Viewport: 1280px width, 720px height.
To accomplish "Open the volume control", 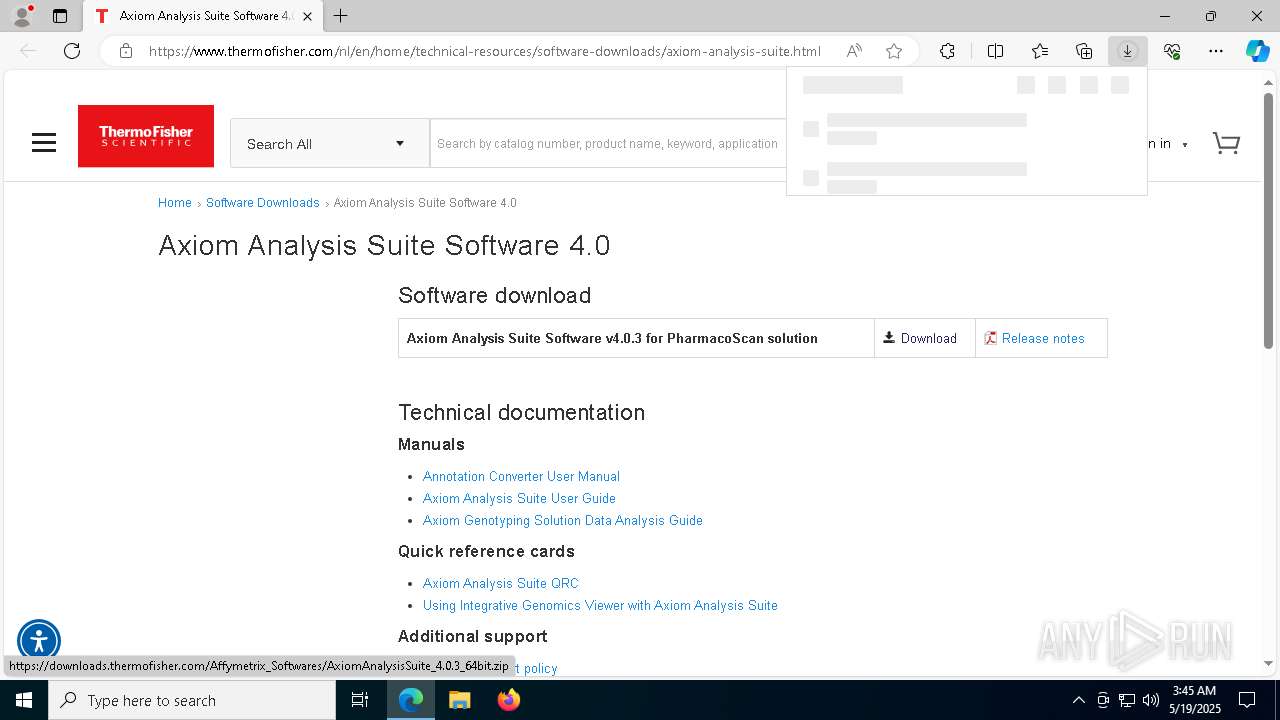I will point(1151,700).
